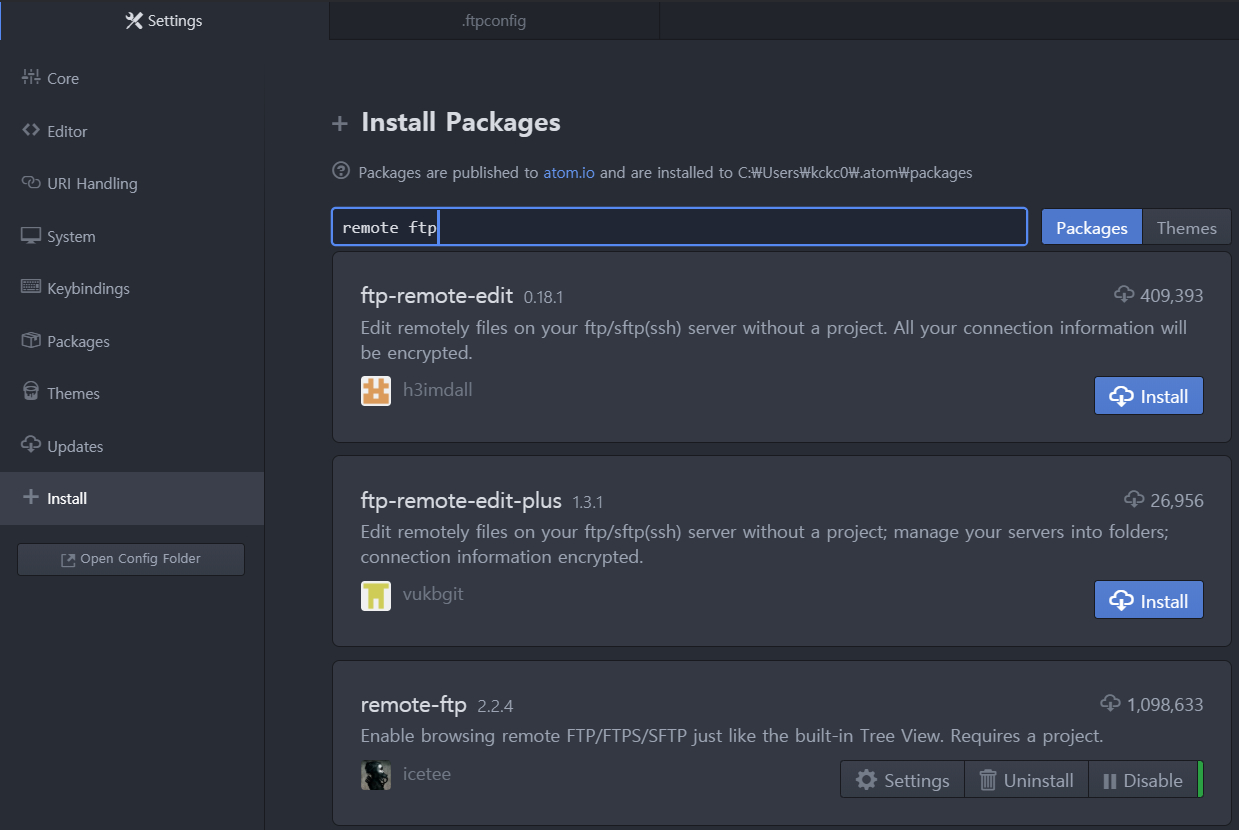
Task: Click the Editor code brackets icon
Action: [30, 130]
